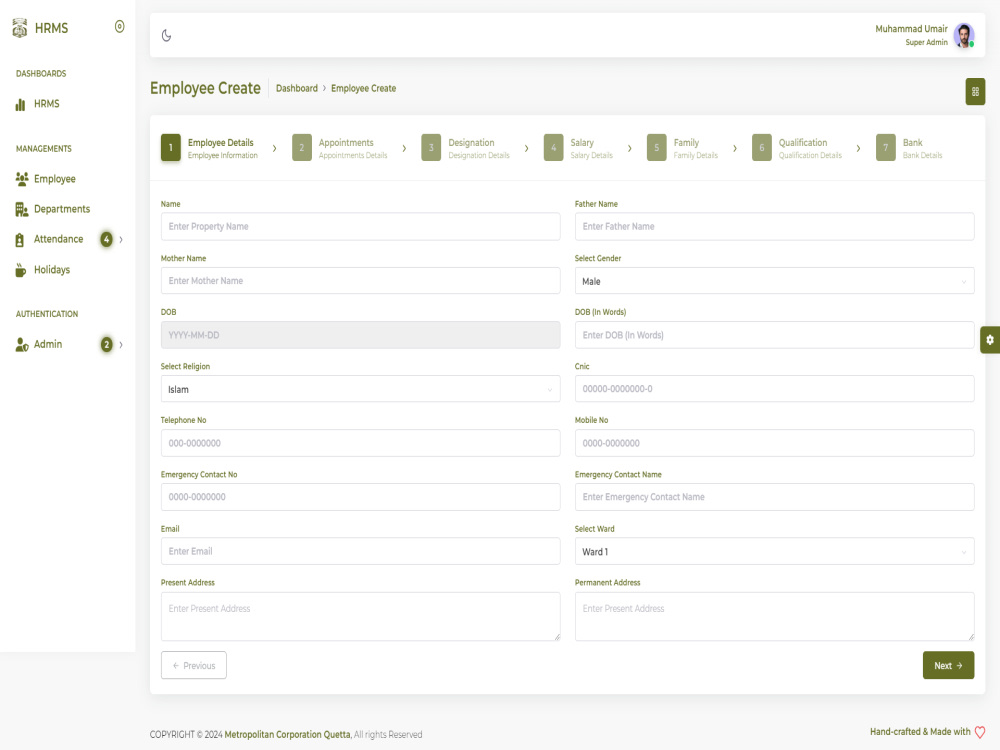Focus the Emergency Contact Name field
Screen dimensions: 1000x750
click(x=774, y=497)
